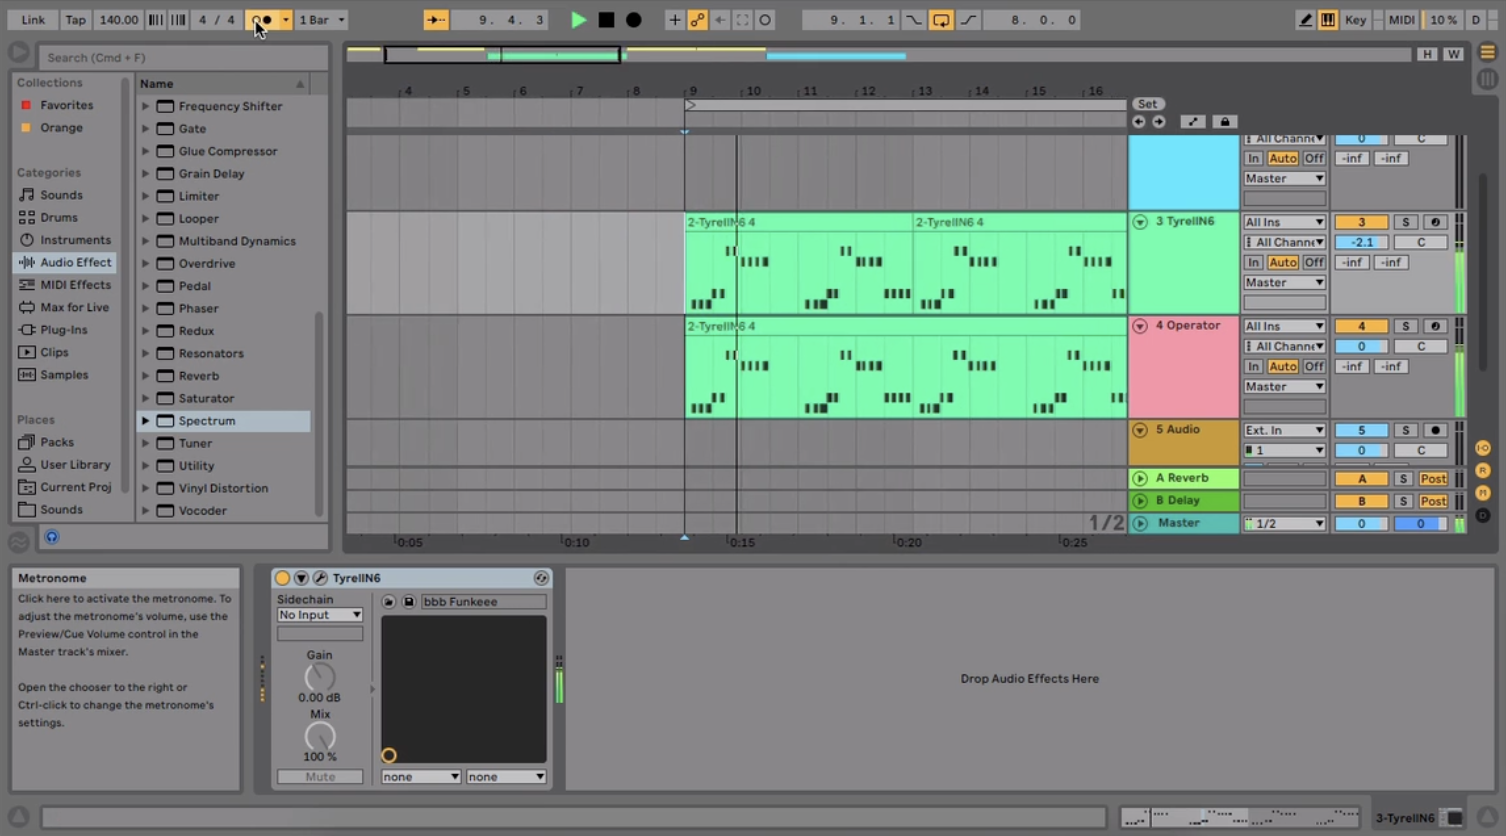Click the Re-enable Automation arrow icon

pyautogui.click(x=720, y=20)
